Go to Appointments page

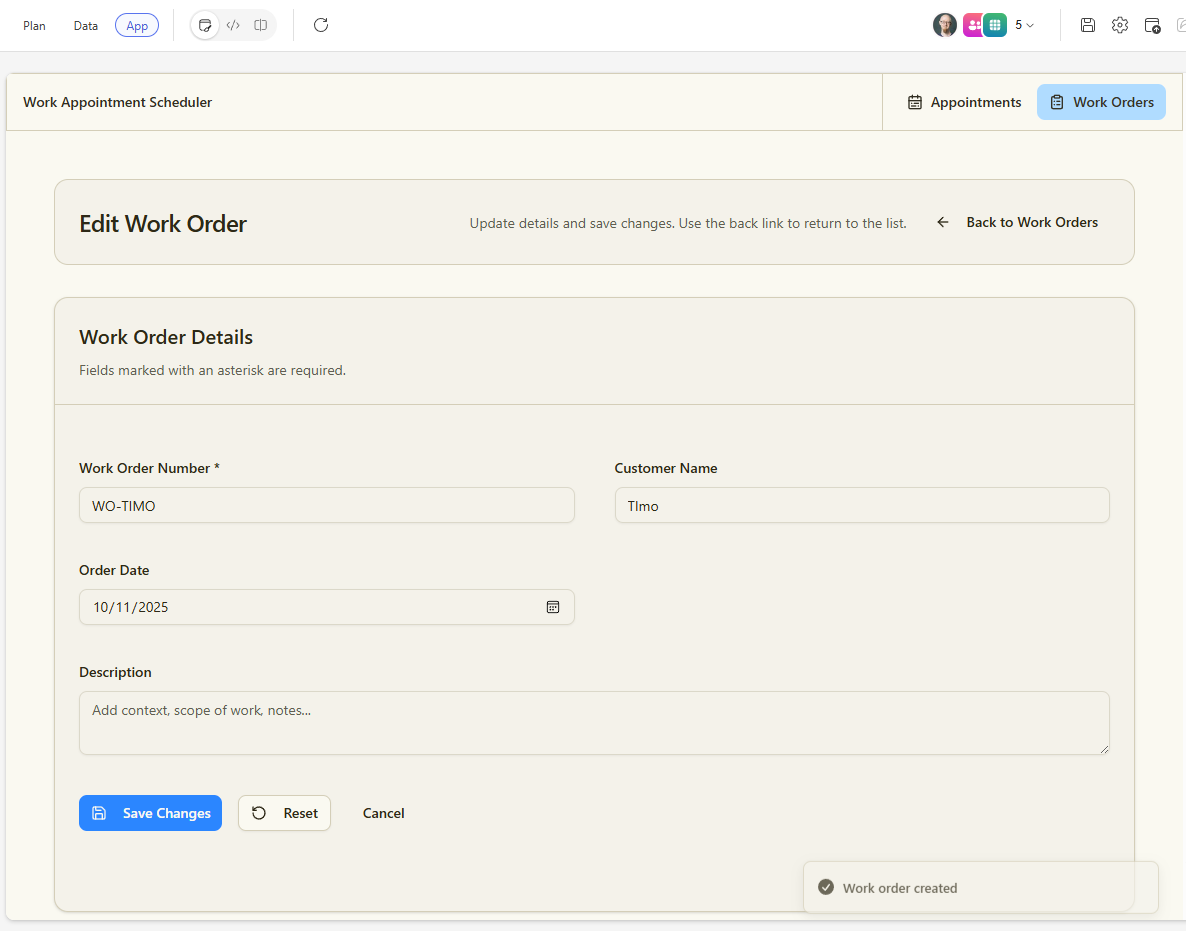click(x=964, y=102)
